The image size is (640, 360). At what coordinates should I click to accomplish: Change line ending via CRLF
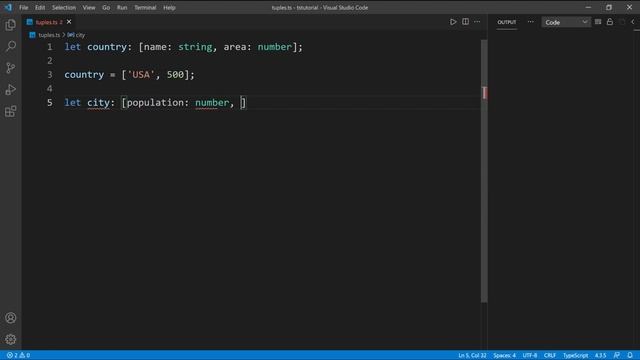[550, 355]
